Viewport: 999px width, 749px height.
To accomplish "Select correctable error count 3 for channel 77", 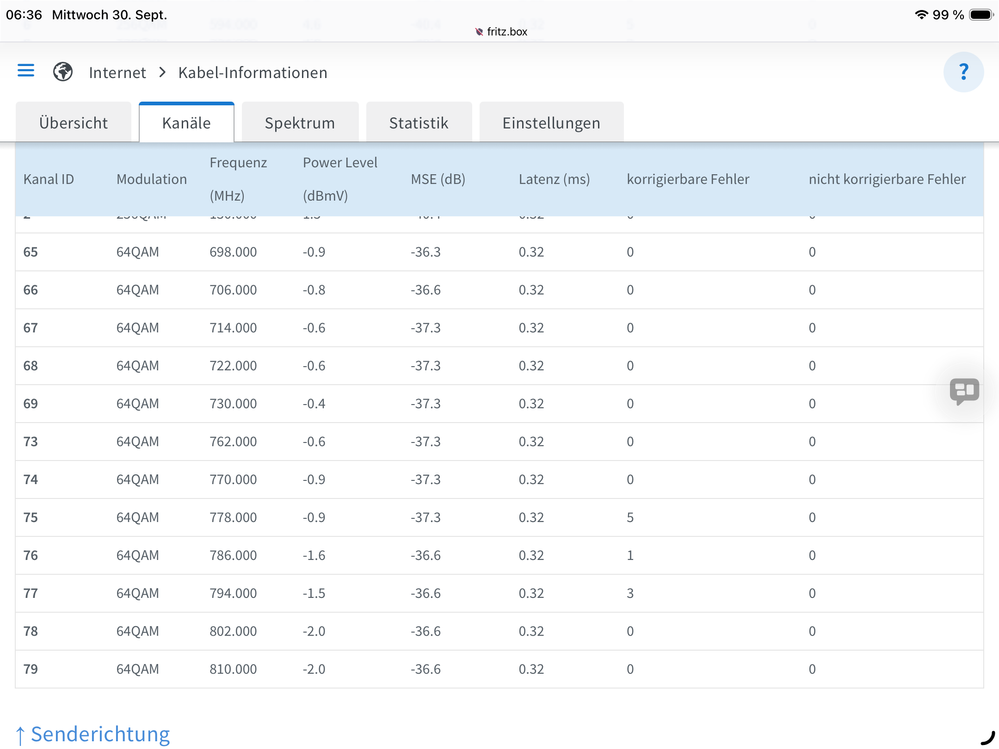I will [630, 593].
